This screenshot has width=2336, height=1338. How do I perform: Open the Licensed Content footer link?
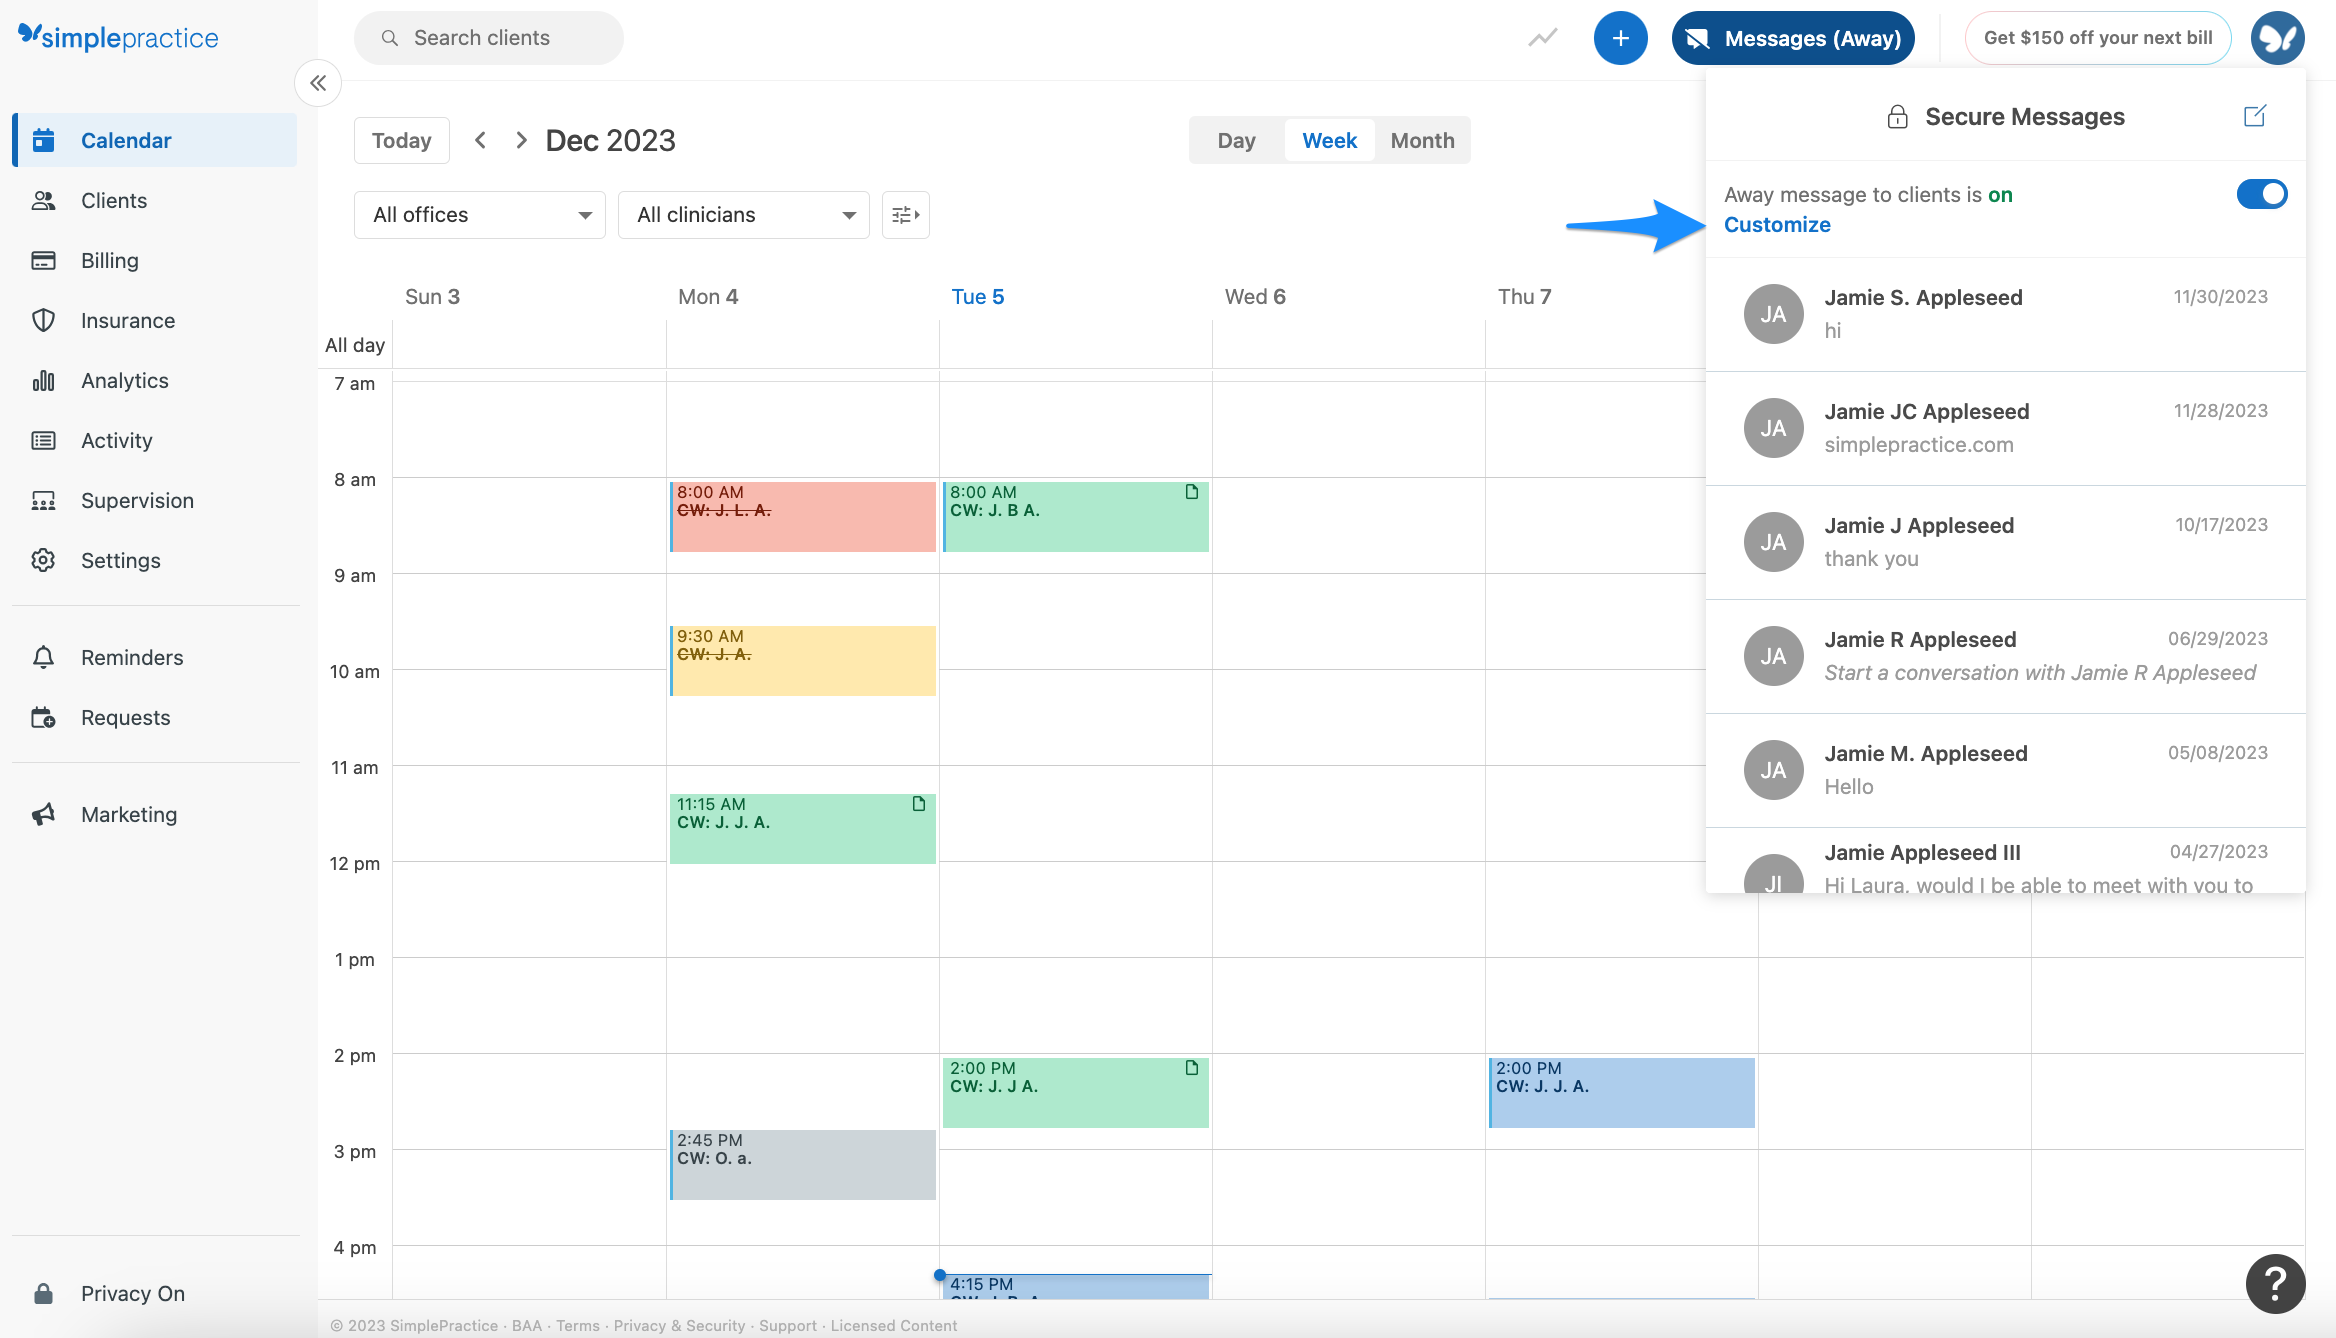click(893, 1325)
